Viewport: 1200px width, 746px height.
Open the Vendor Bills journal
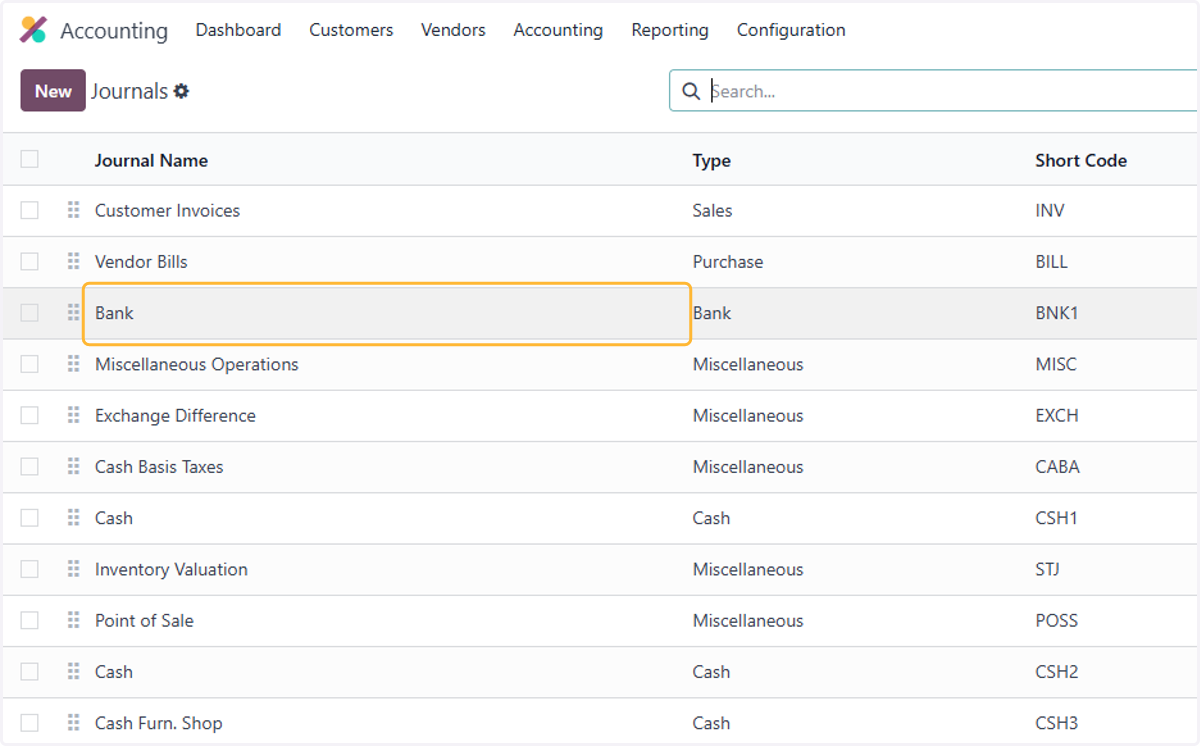(x=141, y=261)
